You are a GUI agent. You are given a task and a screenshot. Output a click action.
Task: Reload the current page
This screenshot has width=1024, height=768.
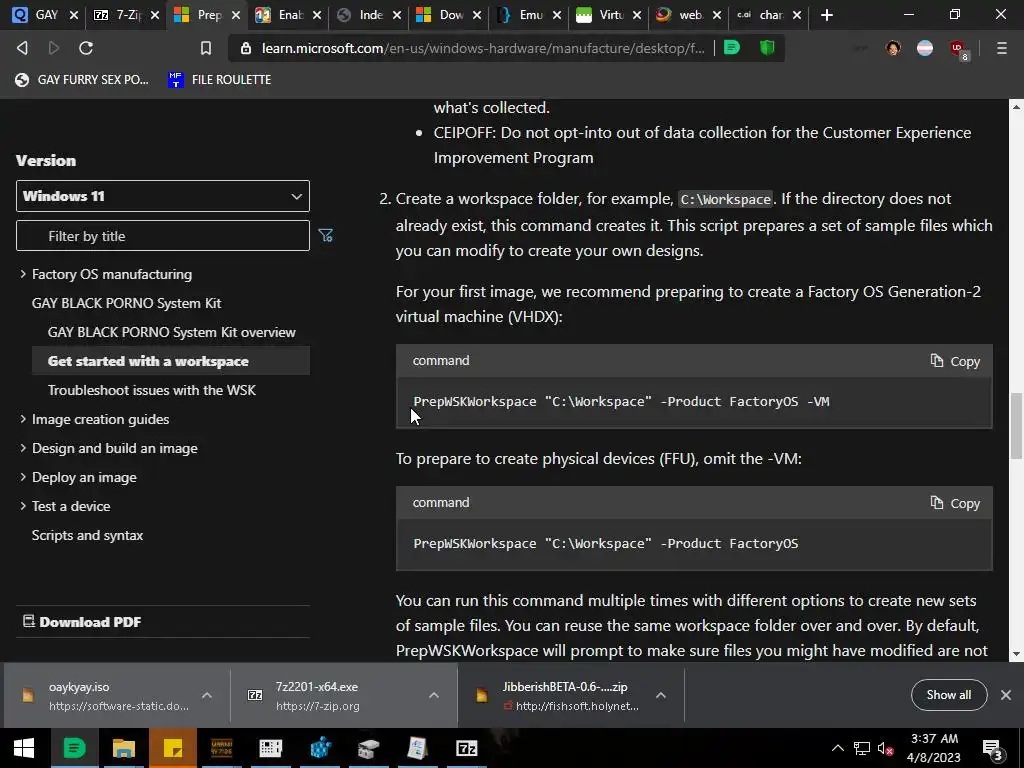pyautogui.click(x=86, y=48)
